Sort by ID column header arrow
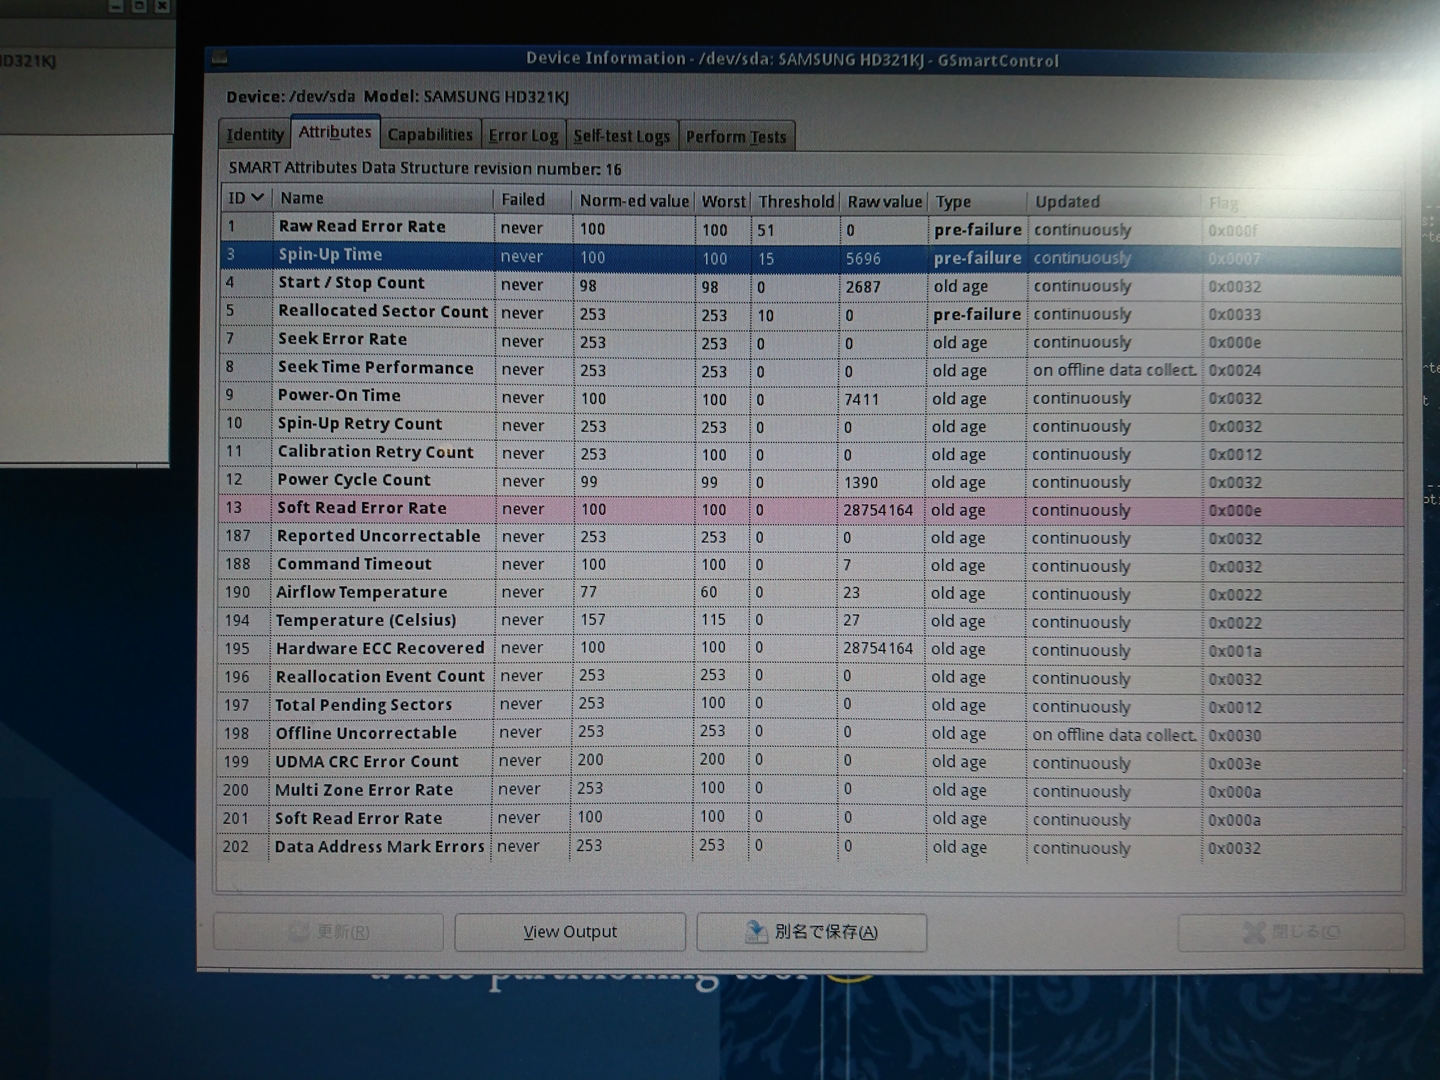This screenshot has width=1440, height=1080. [258, 198]
